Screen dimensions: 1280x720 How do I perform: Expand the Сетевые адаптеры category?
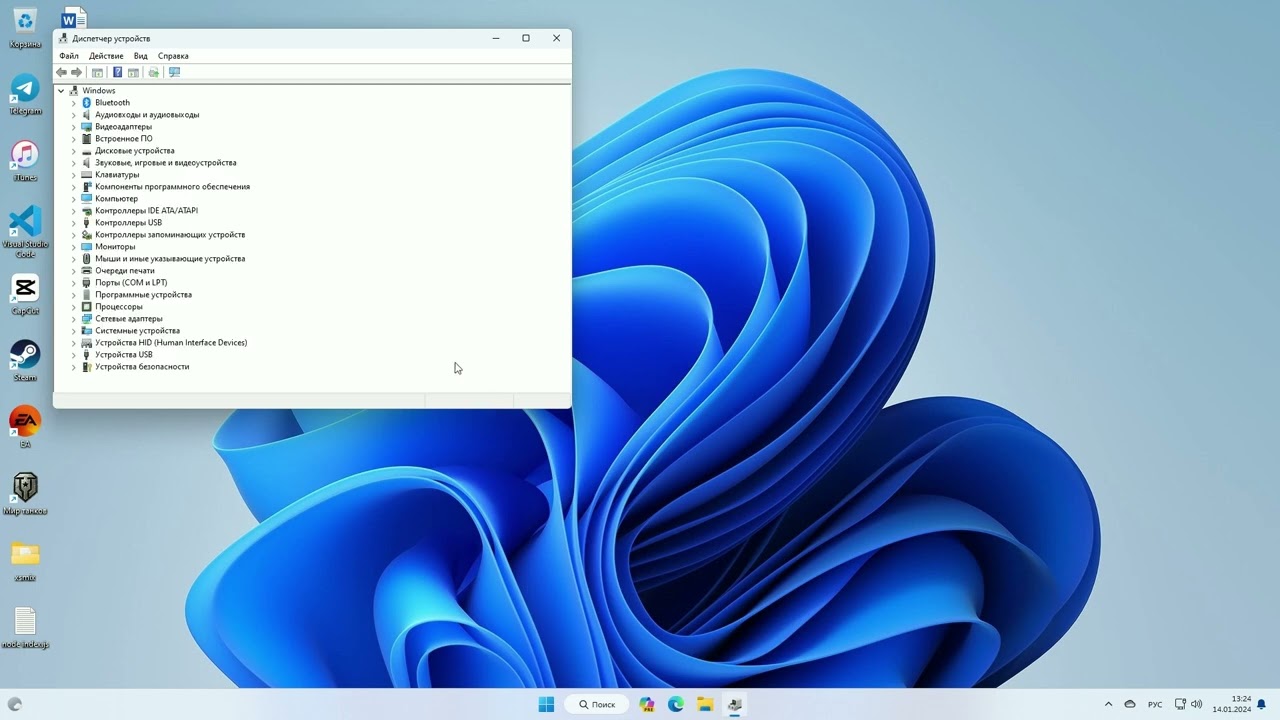point(73,319)
